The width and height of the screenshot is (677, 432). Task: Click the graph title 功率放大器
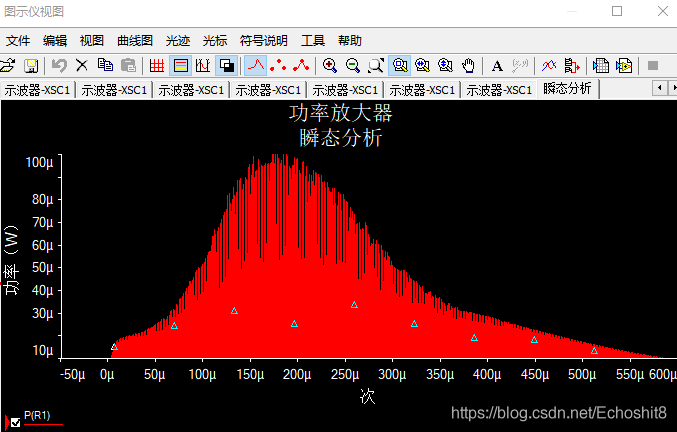point(340,113)
